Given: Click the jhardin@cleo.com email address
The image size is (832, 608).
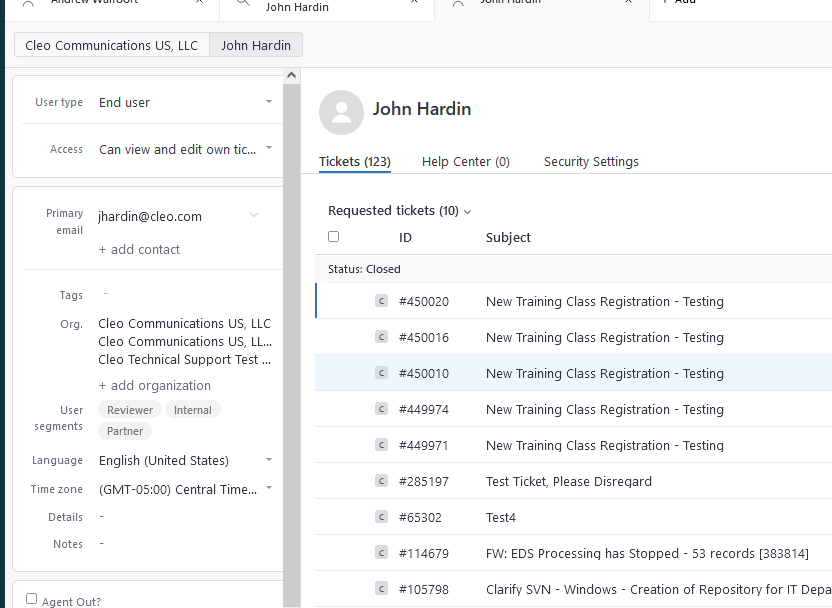Looking at the screenshot, I should (150, 216).
